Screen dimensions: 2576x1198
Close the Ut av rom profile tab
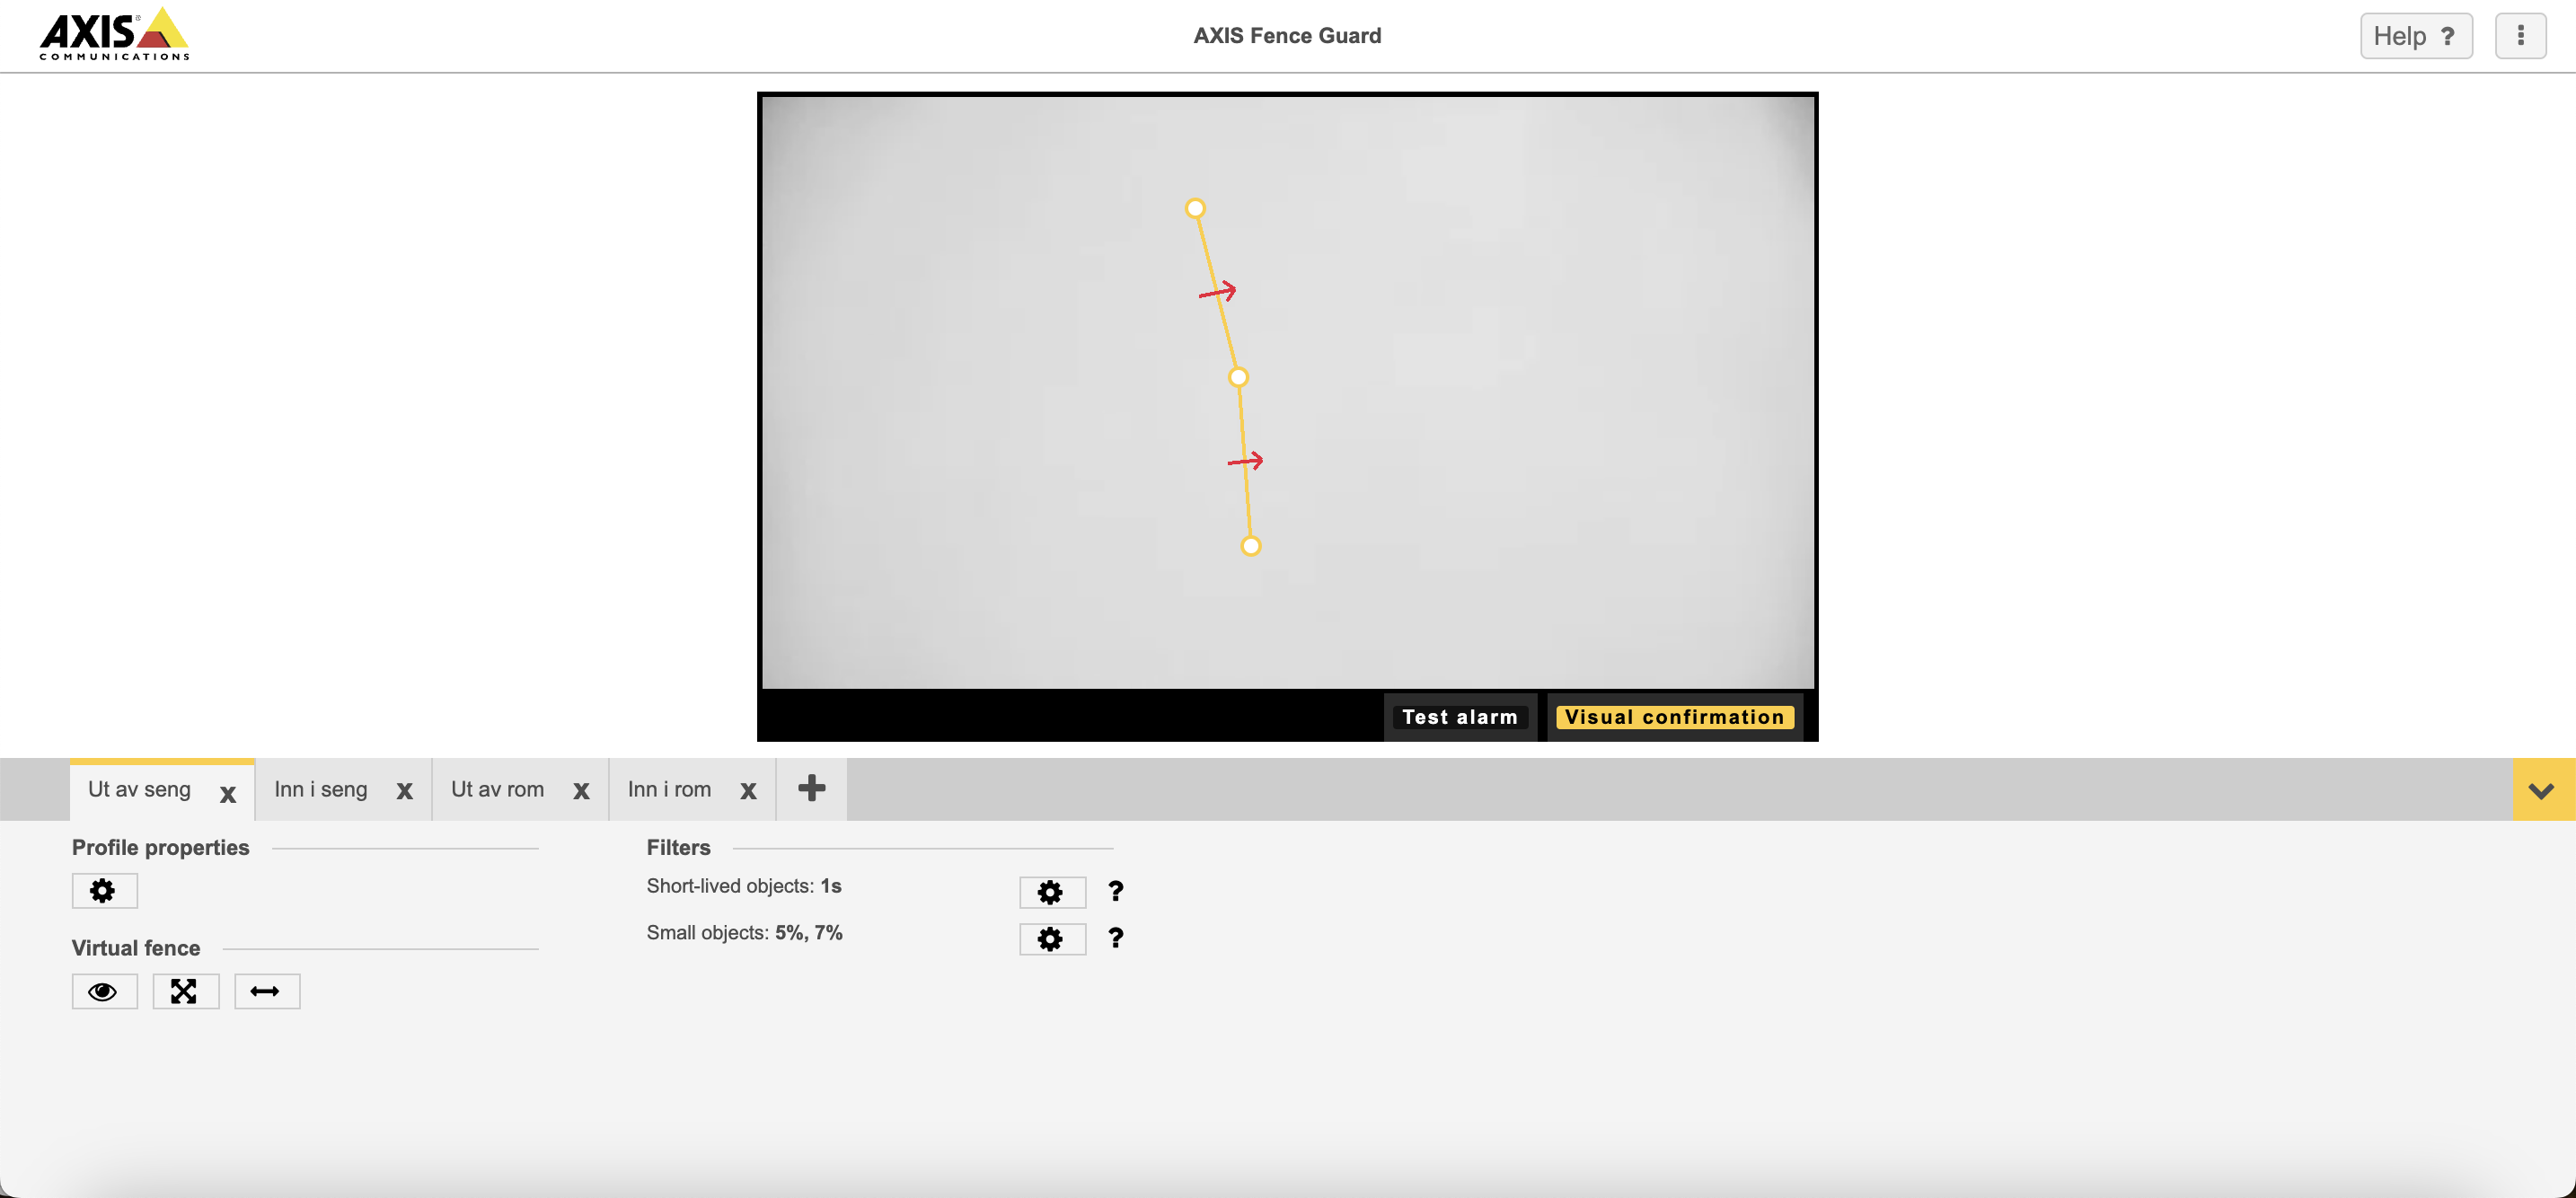click(x=581, y=788)
